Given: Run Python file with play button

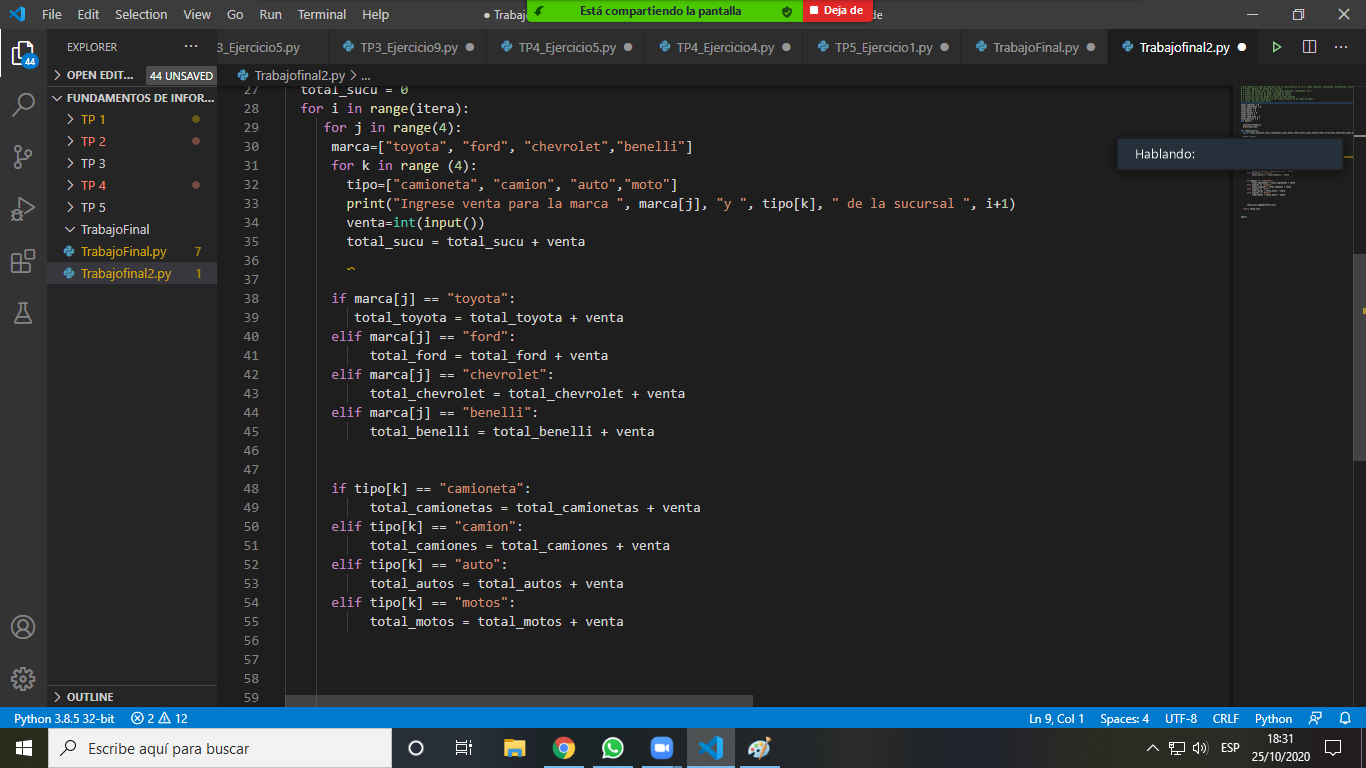Looking at the screenshot, I should coord(1276,47).
